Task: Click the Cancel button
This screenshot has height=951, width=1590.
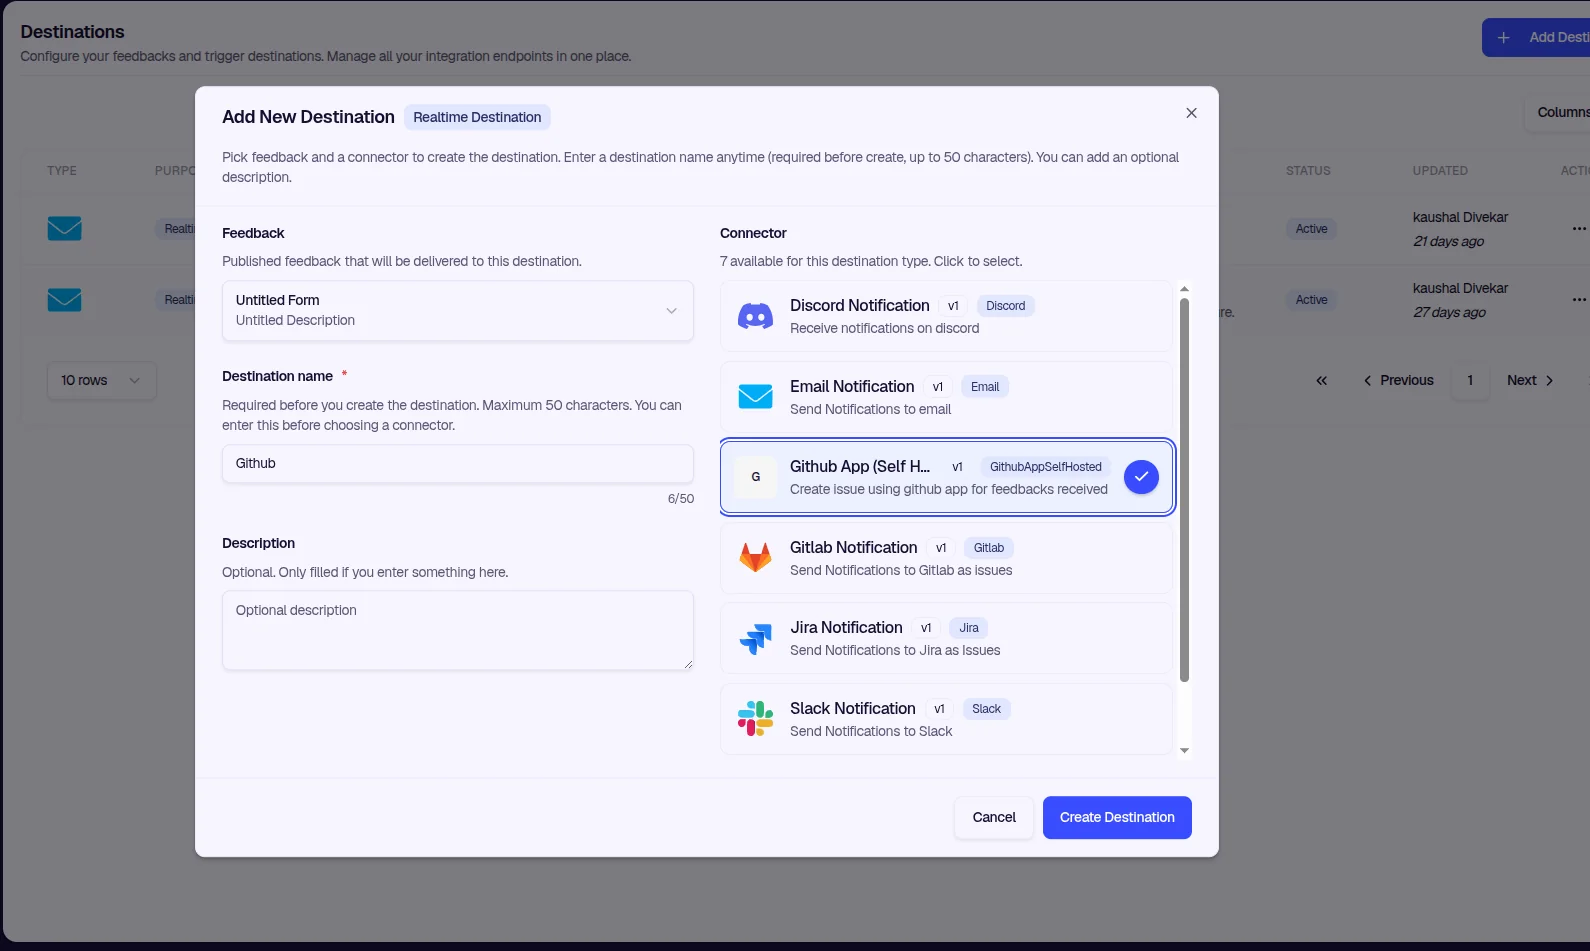Action: point(994,818)
